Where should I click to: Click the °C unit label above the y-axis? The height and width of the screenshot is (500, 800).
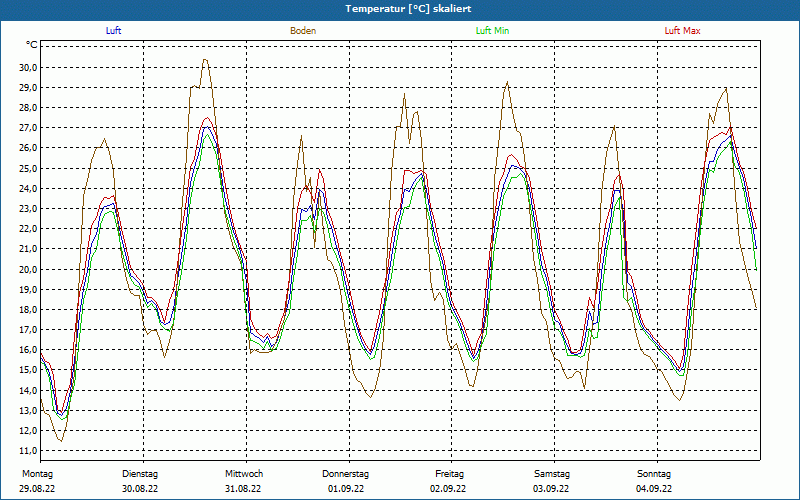[32, 45]
